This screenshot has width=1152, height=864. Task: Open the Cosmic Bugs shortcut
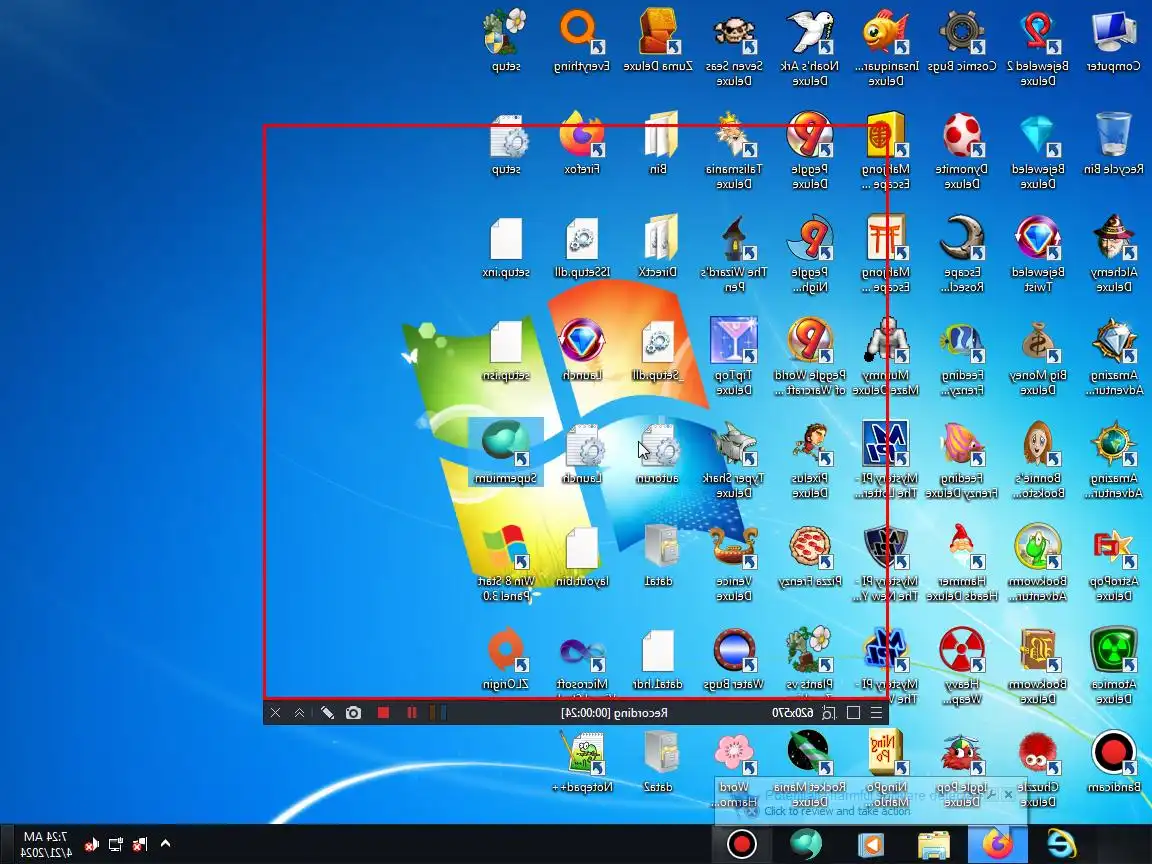(962, 42)
